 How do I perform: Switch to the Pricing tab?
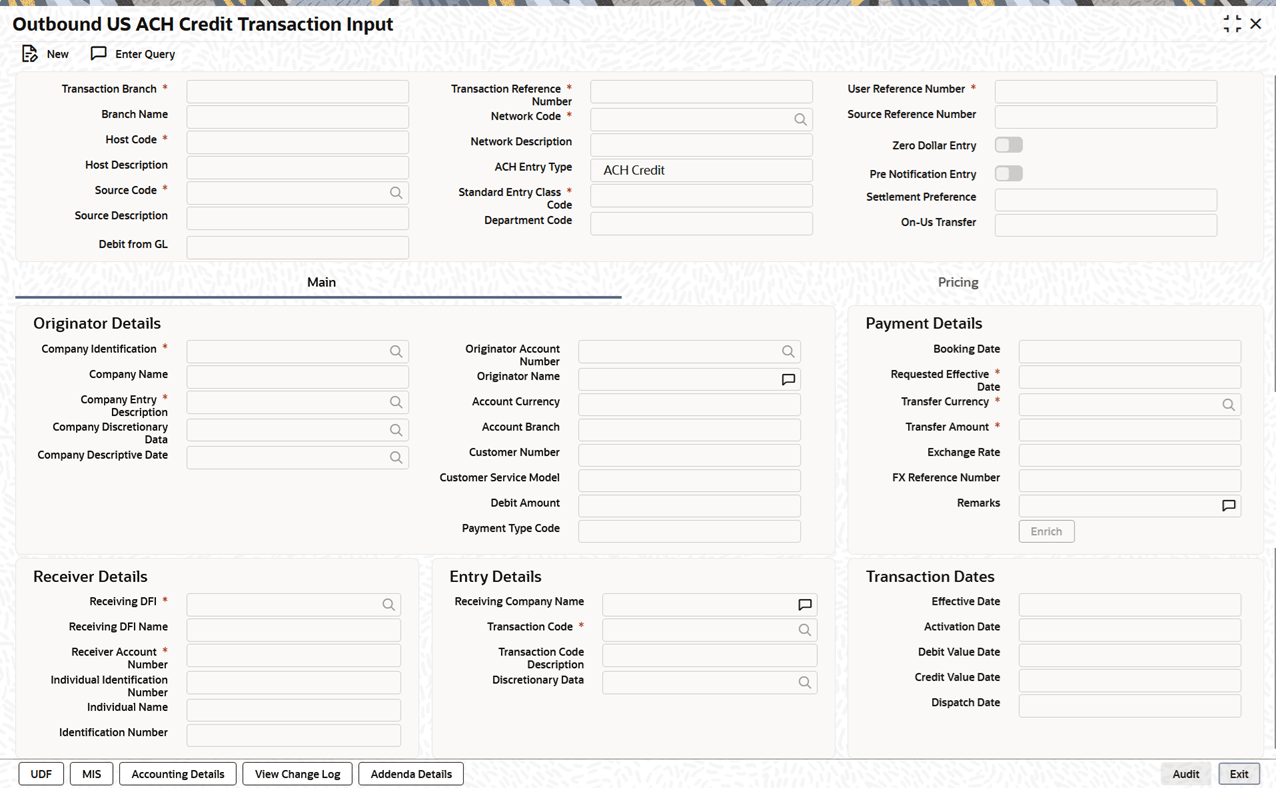pyautogui.click(x=958, y=282)
